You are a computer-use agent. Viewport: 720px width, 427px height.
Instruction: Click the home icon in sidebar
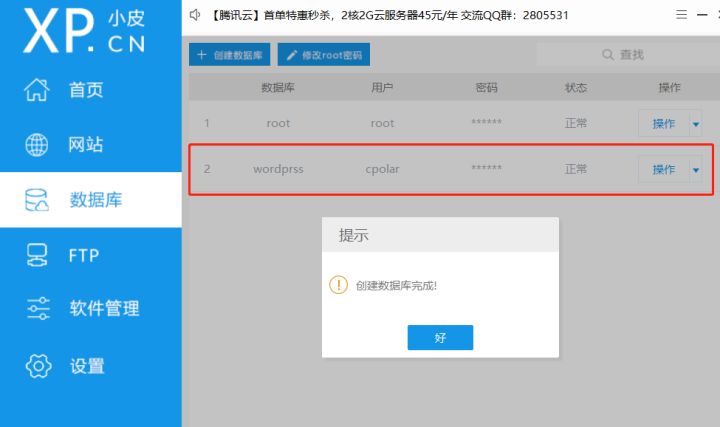36,90
